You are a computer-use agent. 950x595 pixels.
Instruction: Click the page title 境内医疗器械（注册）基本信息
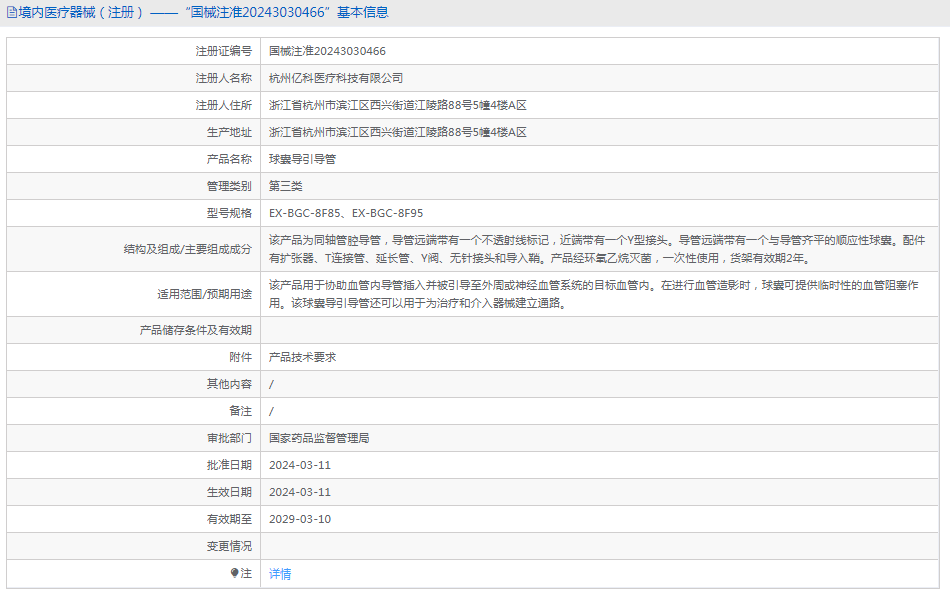click(203, 12)
